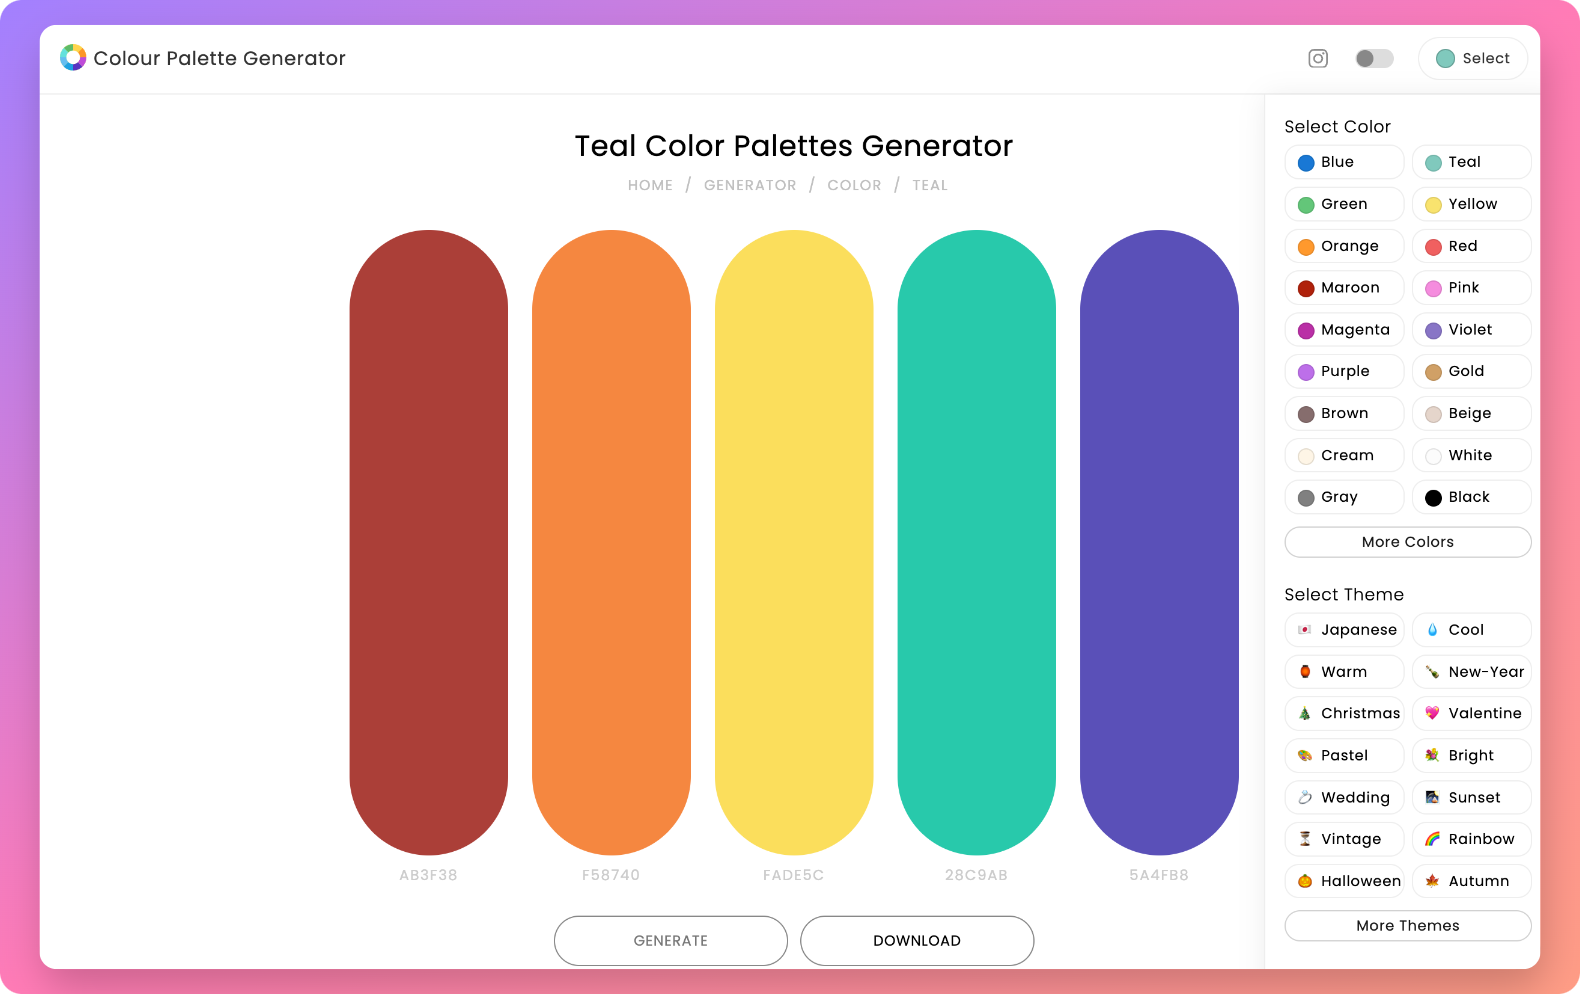Screen dimensions: 1580x994
Task: Click the teal 28C9AB color swatch
Action: click(x=976, y=542)
